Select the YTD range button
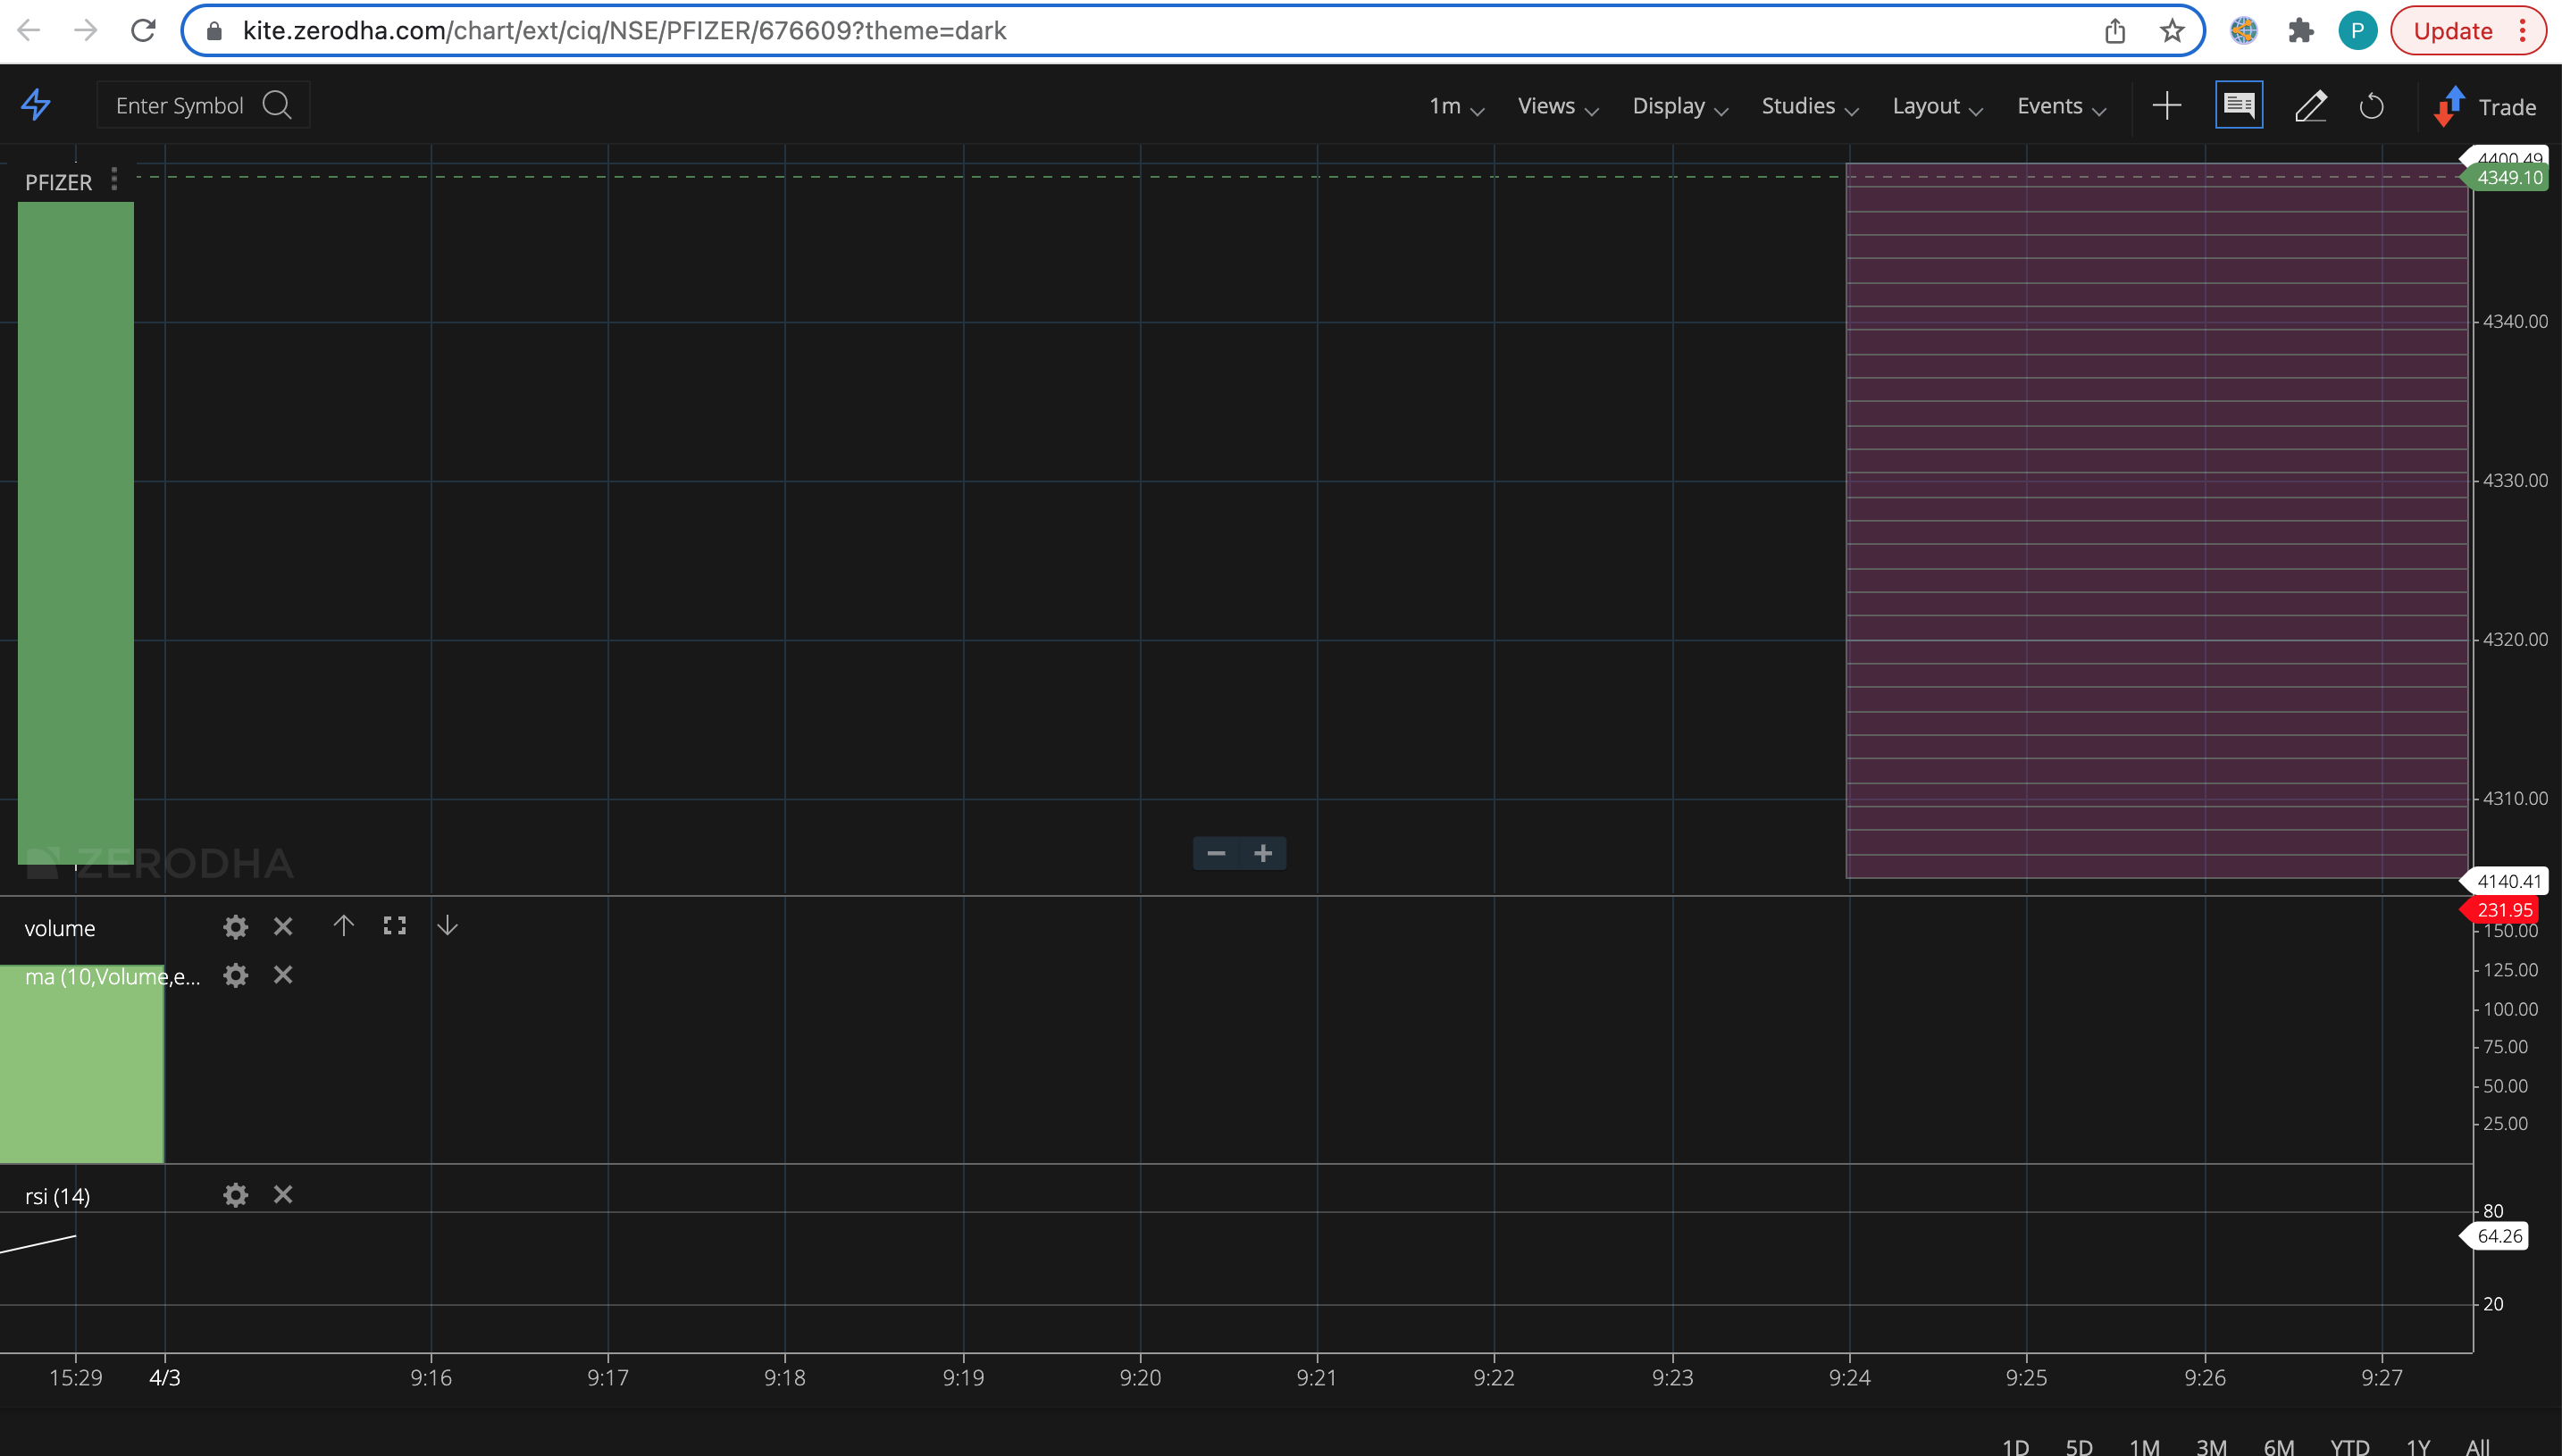The width and height of the screenshot is (2562, 1456). click(2349, 1446)
